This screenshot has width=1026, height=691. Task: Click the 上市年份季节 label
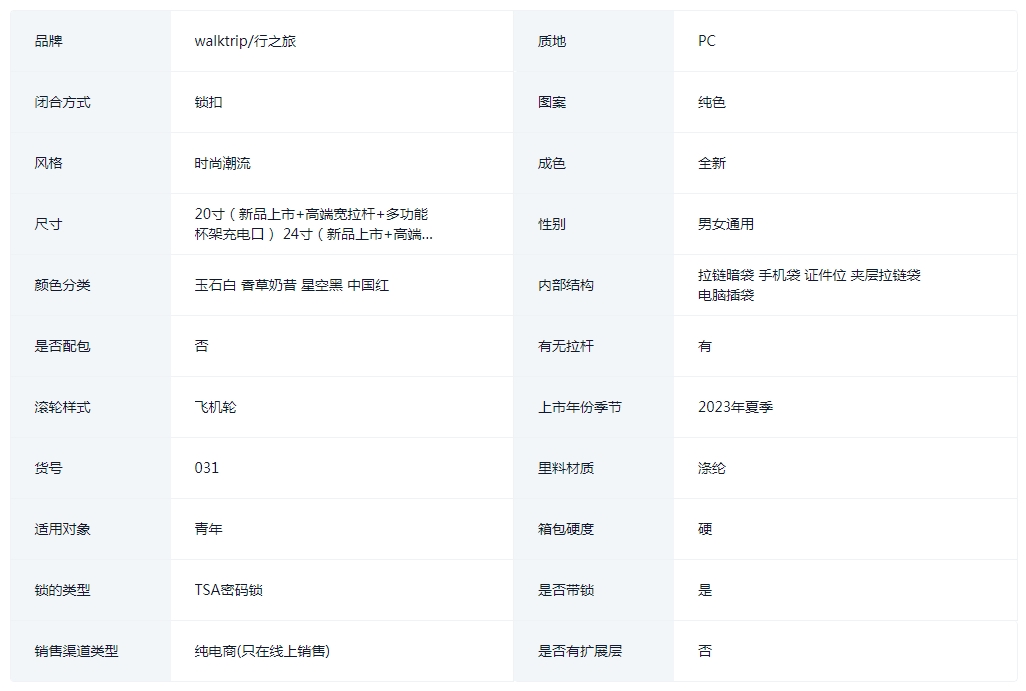(x=580, y=407)
